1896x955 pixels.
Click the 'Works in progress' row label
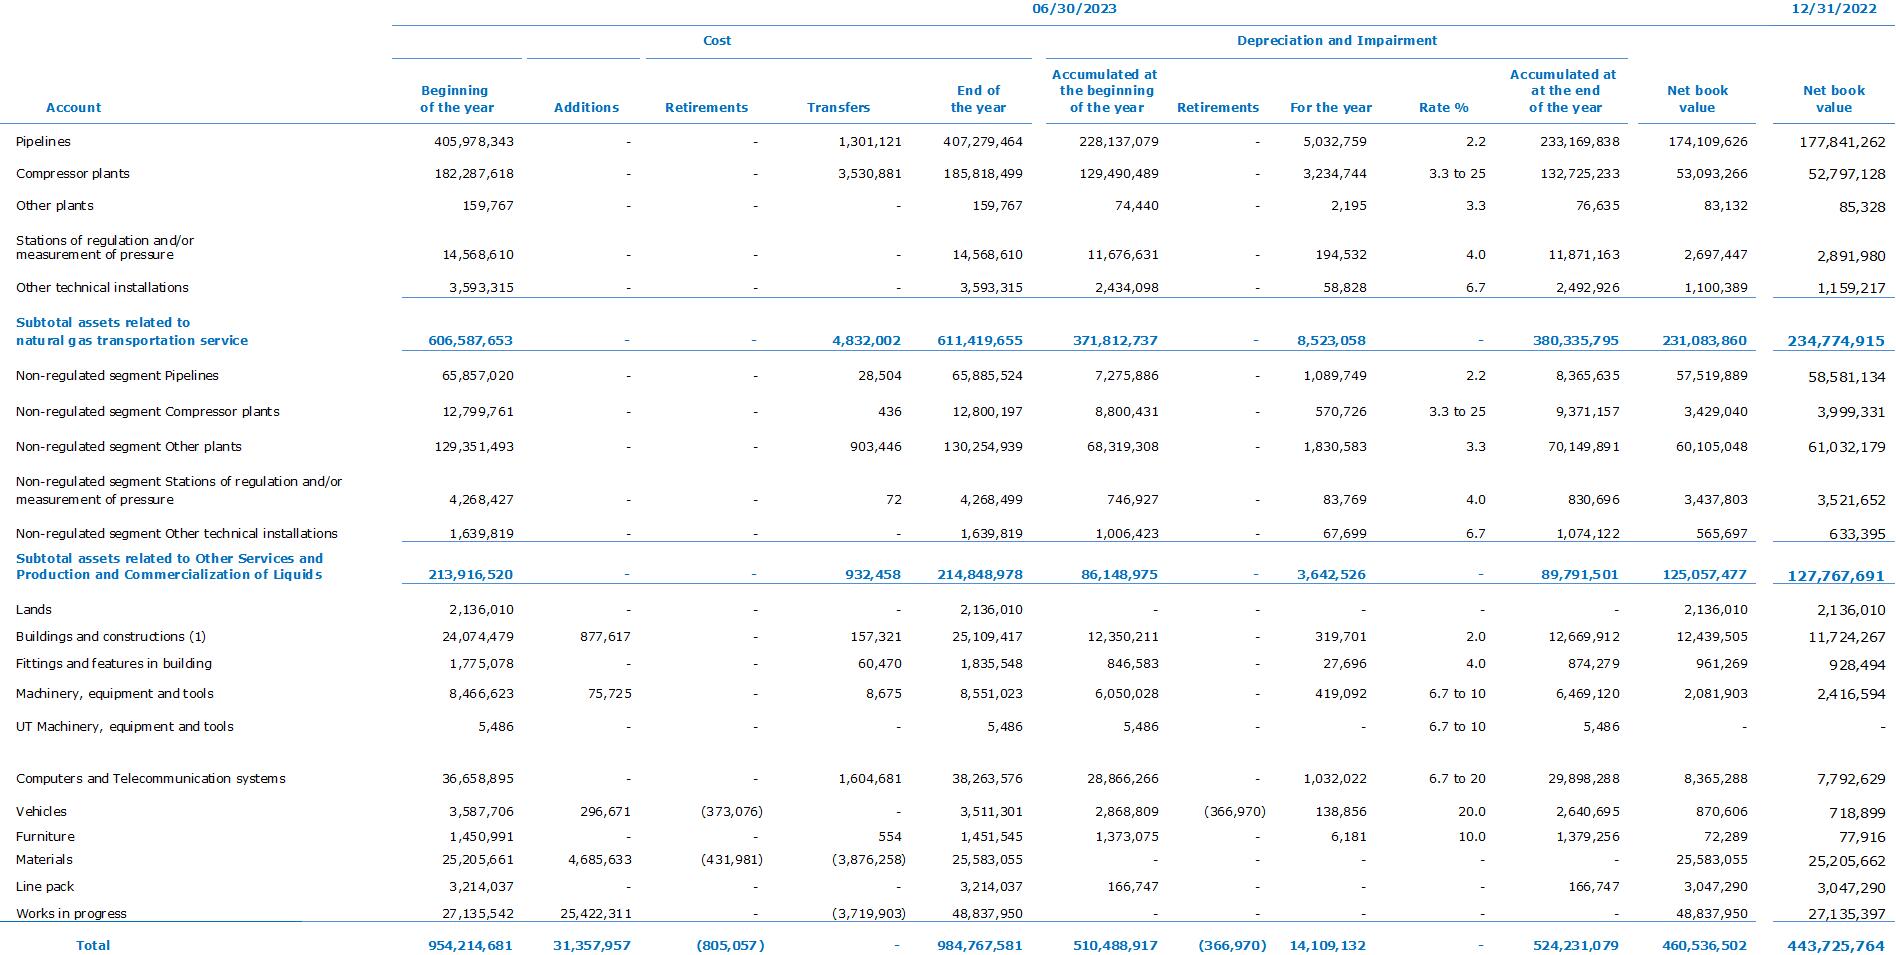click(71, 914)
